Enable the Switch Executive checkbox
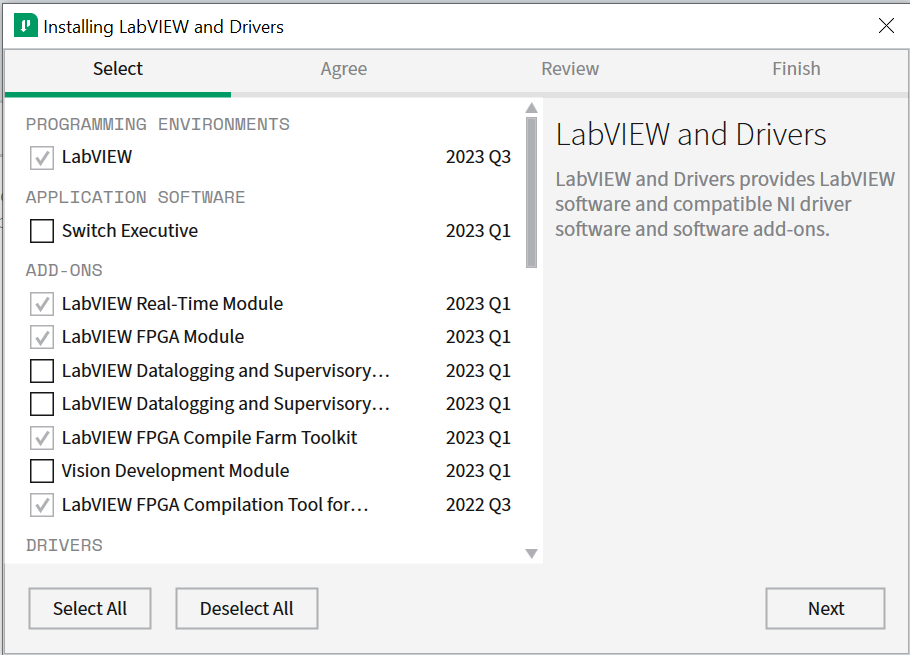The image size is (910, 655). pos(41,231)
